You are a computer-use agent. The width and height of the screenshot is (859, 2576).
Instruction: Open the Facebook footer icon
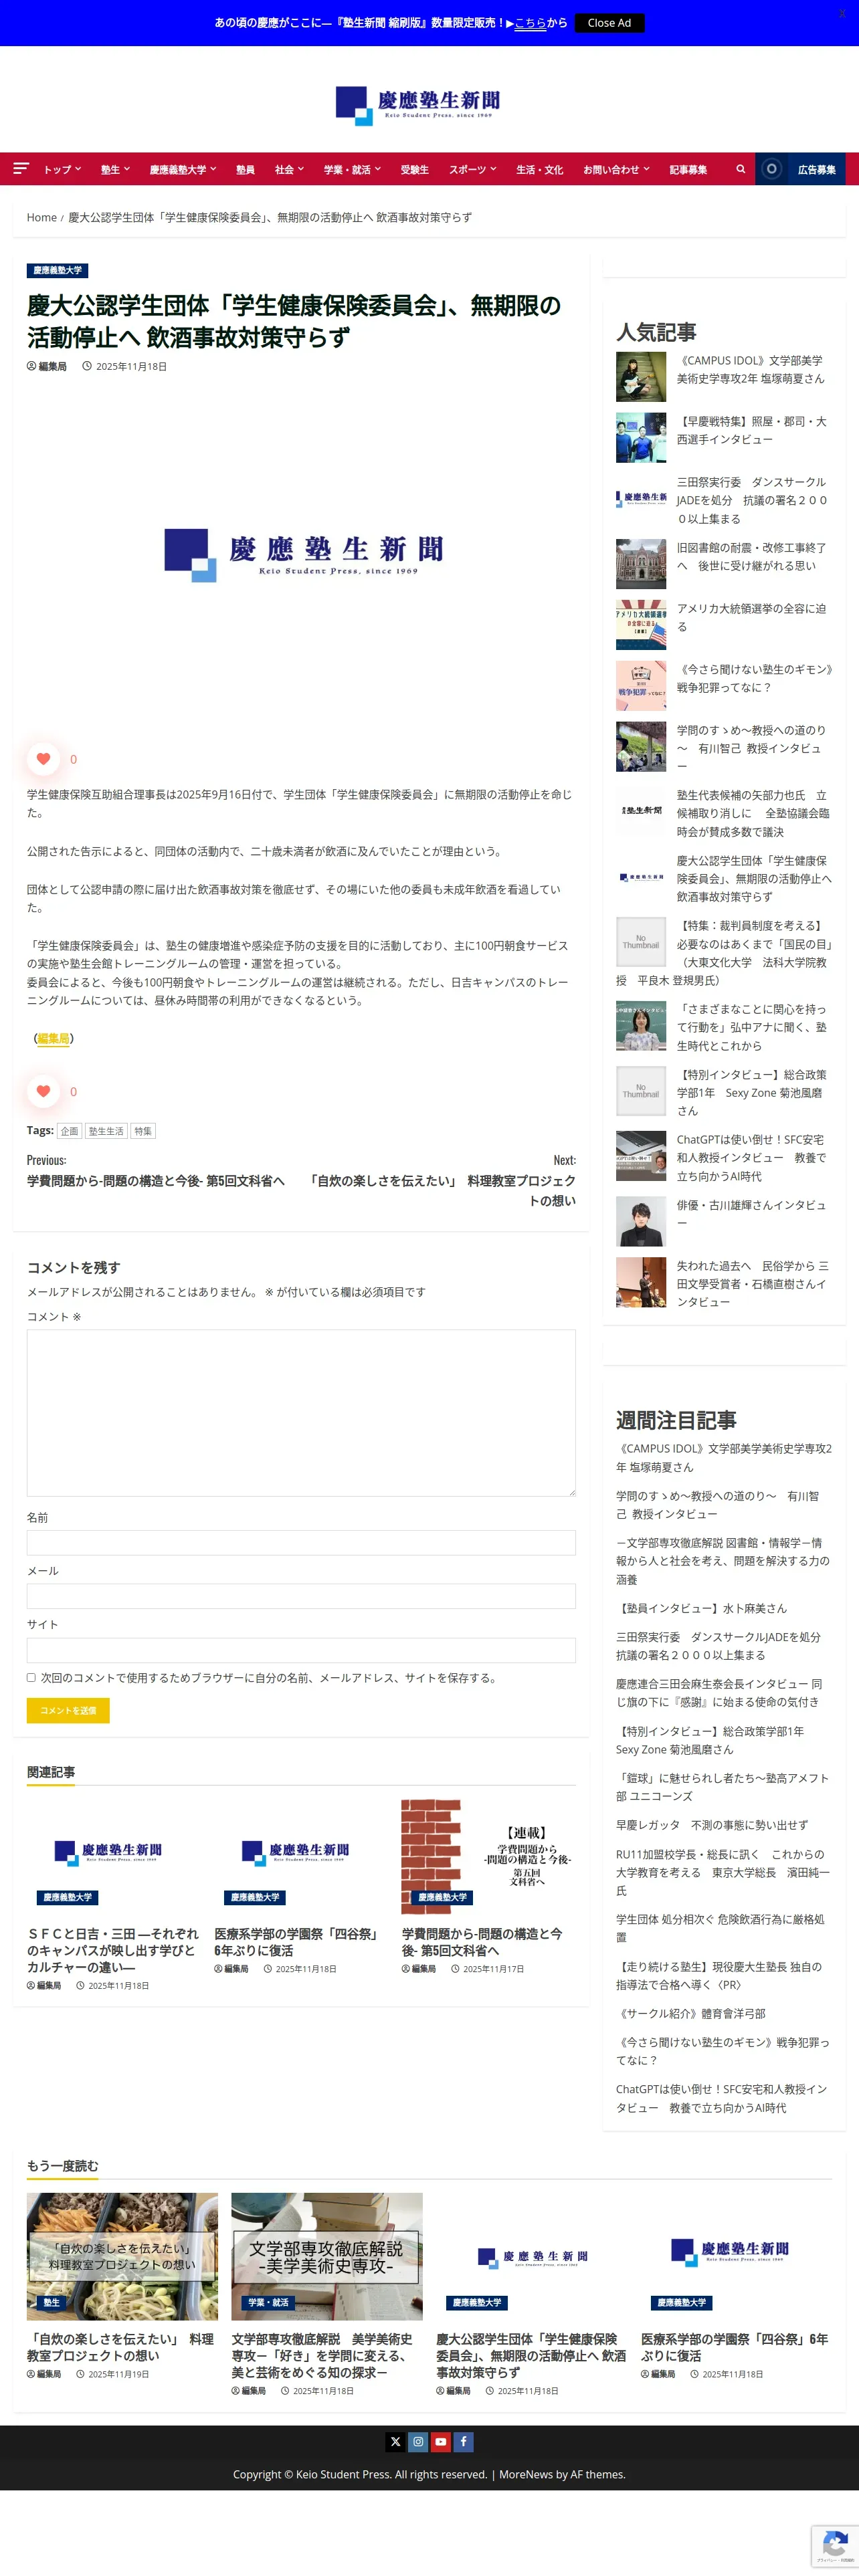pyautogui.click(x=464, y=2442)
